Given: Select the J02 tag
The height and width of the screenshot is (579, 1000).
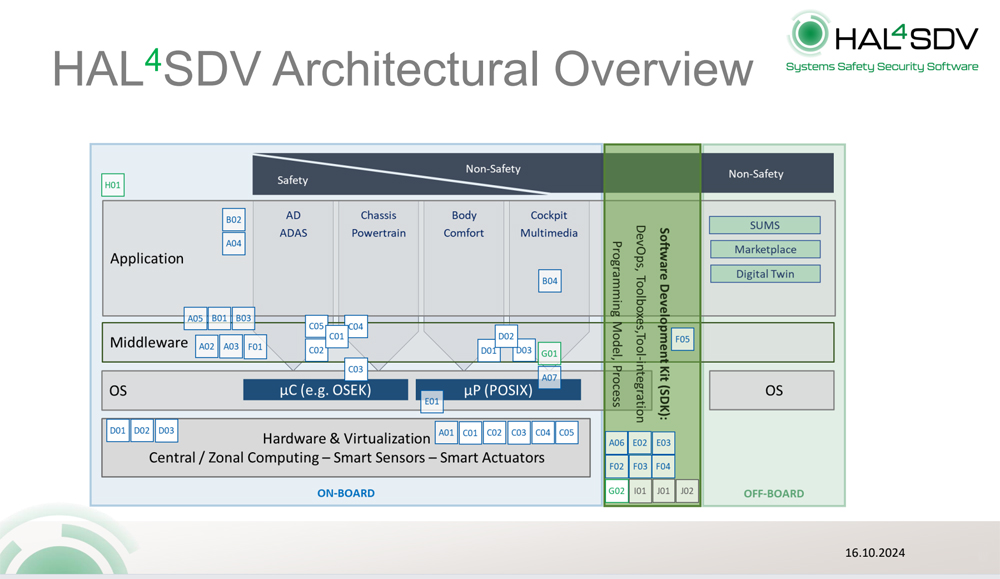Looking at the screenshot, I should click(x=687, y=491).
